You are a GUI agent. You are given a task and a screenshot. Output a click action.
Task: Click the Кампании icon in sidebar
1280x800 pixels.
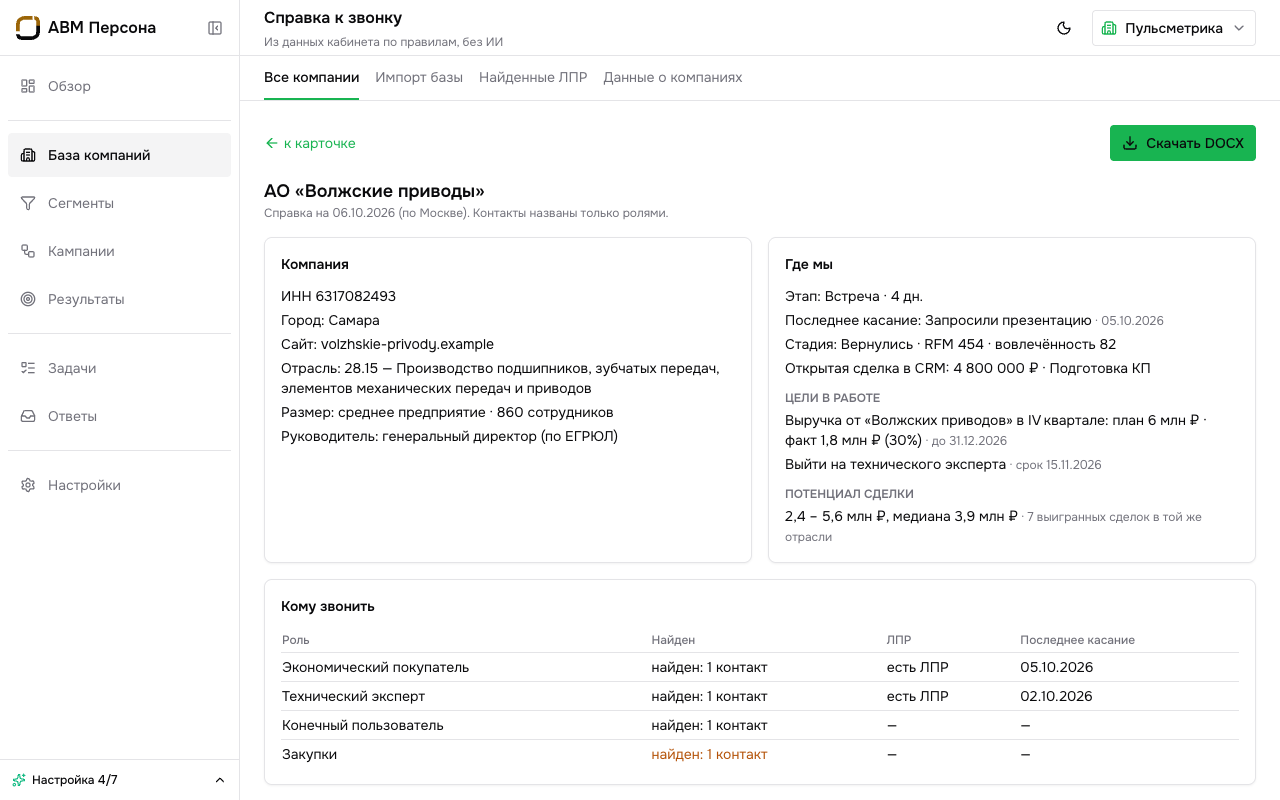(x=28, y=251)
